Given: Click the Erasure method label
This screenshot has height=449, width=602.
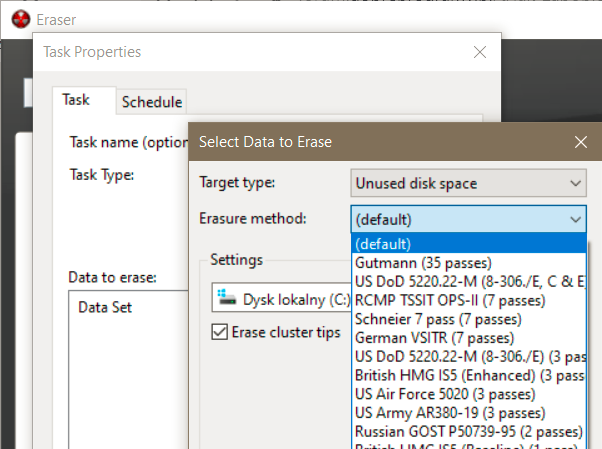Looking at the screenshot, I should click(253, 219).
